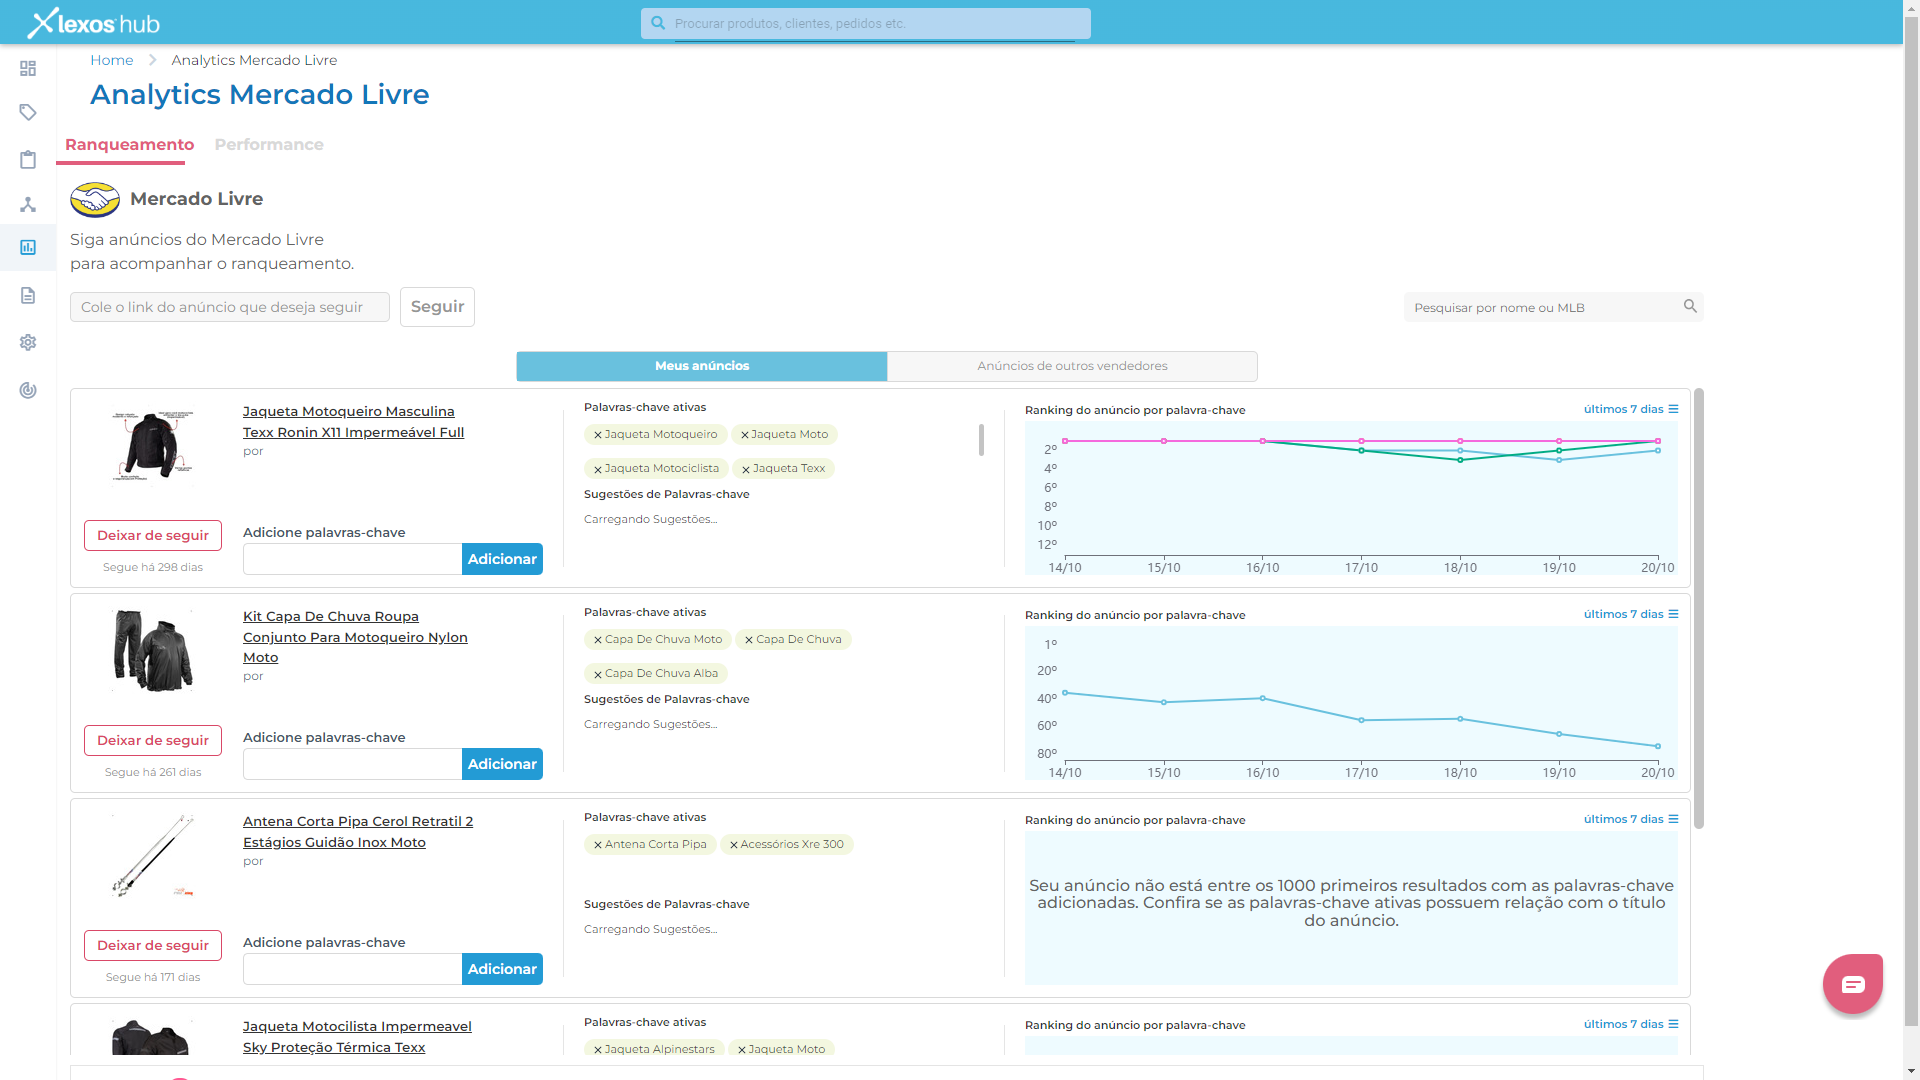Select Anúncios de outros vendedores tab
Viewport: 1920px width, 1080px height.
coord(1072,366)
